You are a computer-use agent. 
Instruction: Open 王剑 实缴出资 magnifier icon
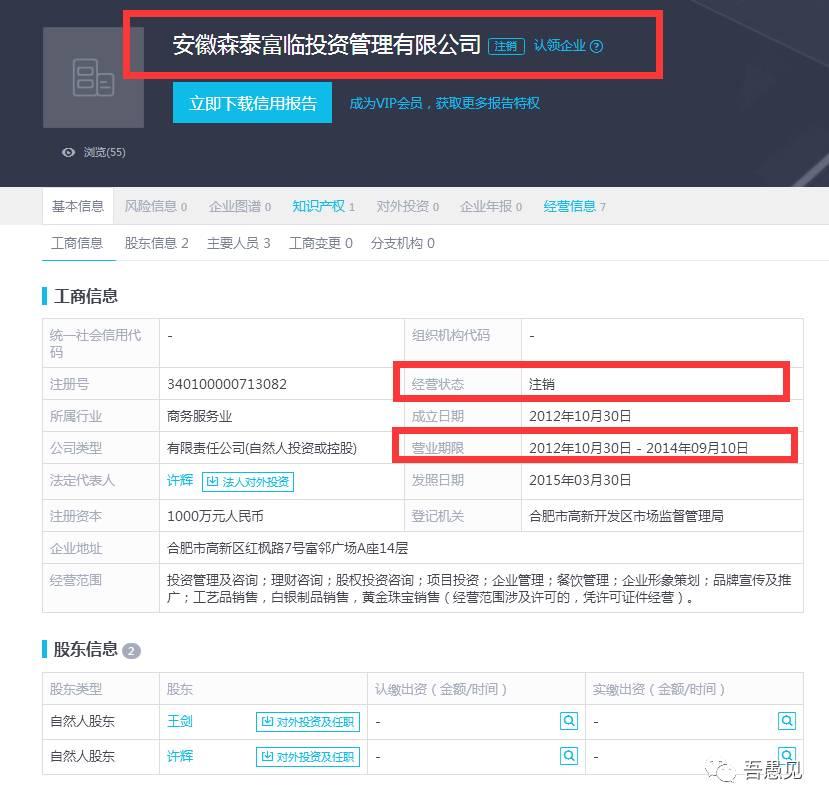coord(787,720)
